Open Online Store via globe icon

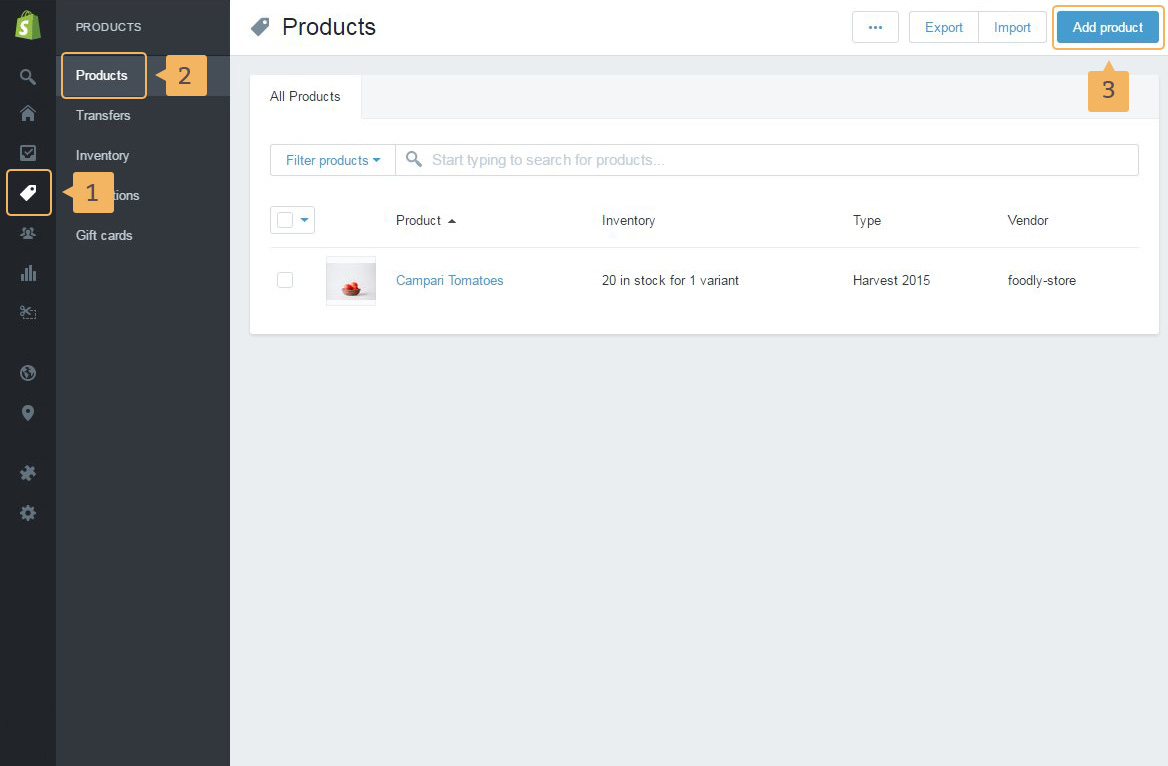[x=28, y=373]
